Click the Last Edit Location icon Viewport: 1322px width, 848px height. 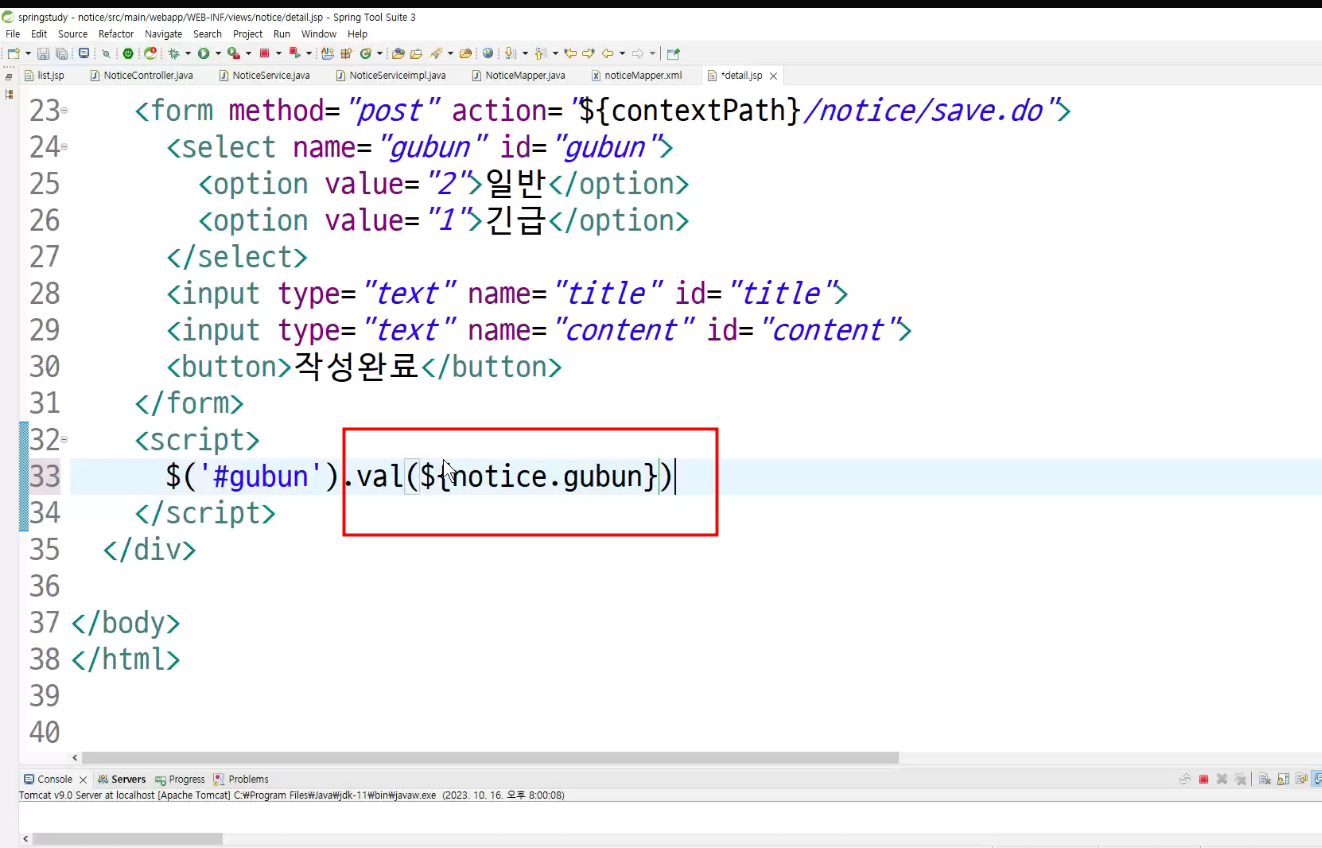point(570,54)
